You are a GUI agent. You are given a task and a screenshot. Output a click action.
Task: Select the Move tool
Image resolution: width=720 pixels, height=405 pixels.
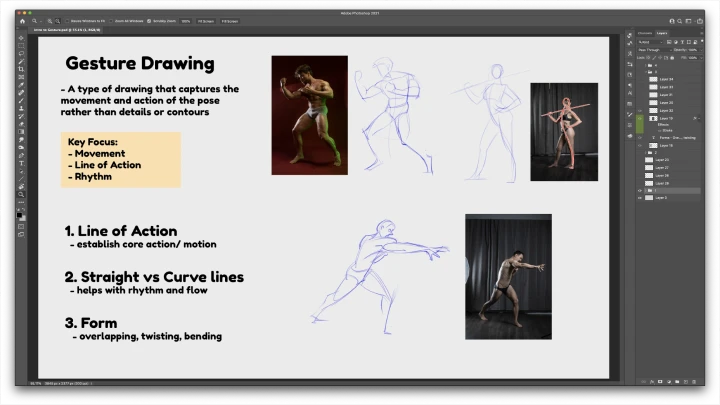[x=21, y=38]
